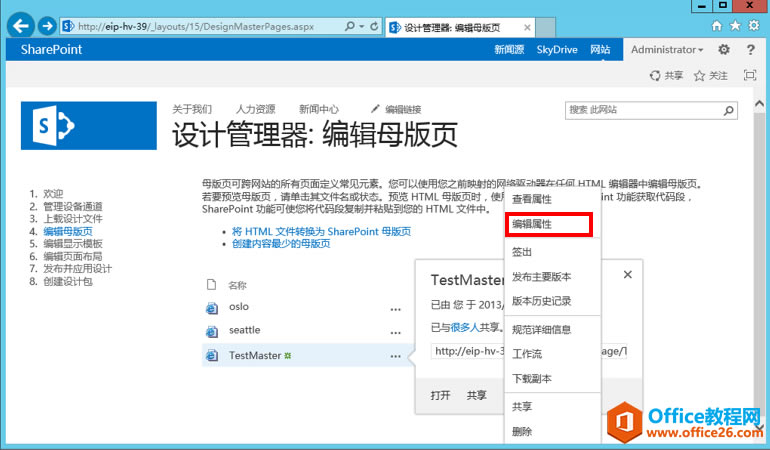This screenshot has width=770, height=450.
Task: Open browser Tools gear icon
Action: (x=754, y=26)
